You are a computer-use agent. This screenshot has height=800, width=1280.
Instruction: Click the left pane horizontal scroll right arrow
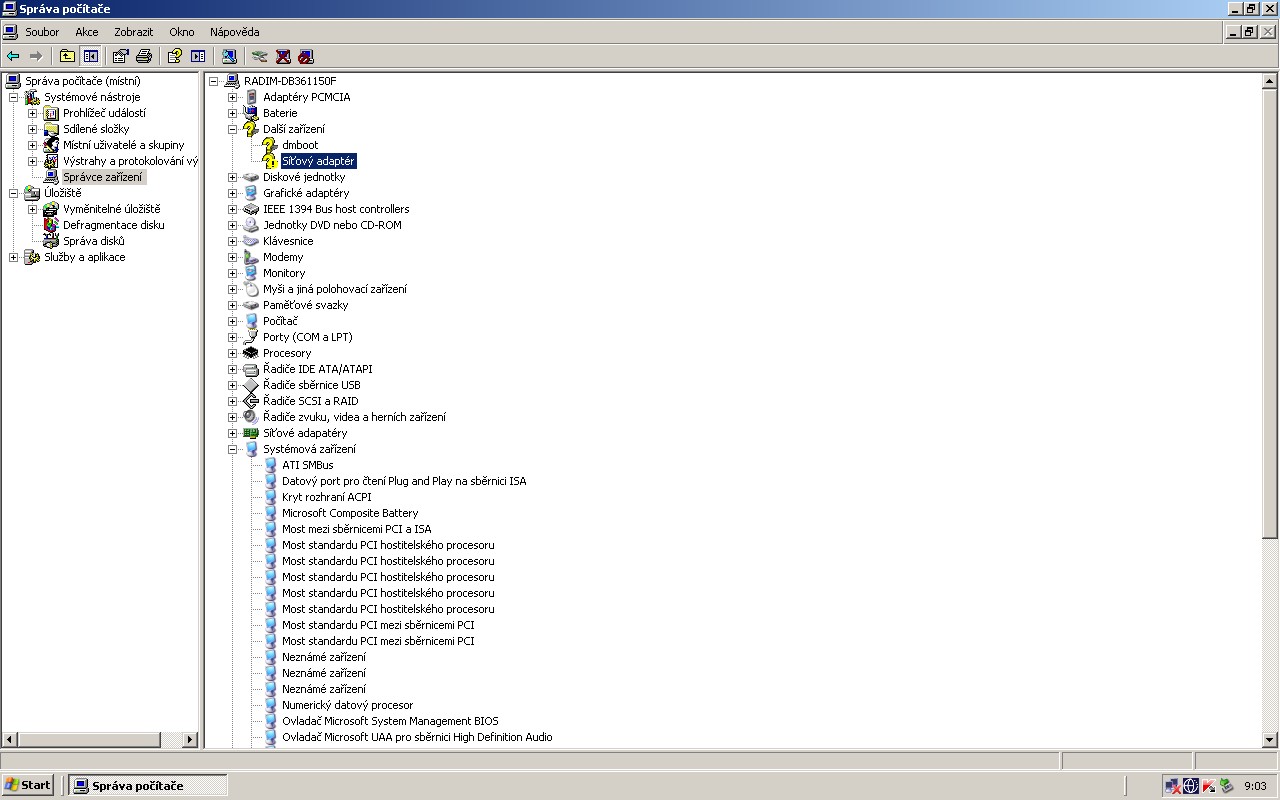(190, 740)
